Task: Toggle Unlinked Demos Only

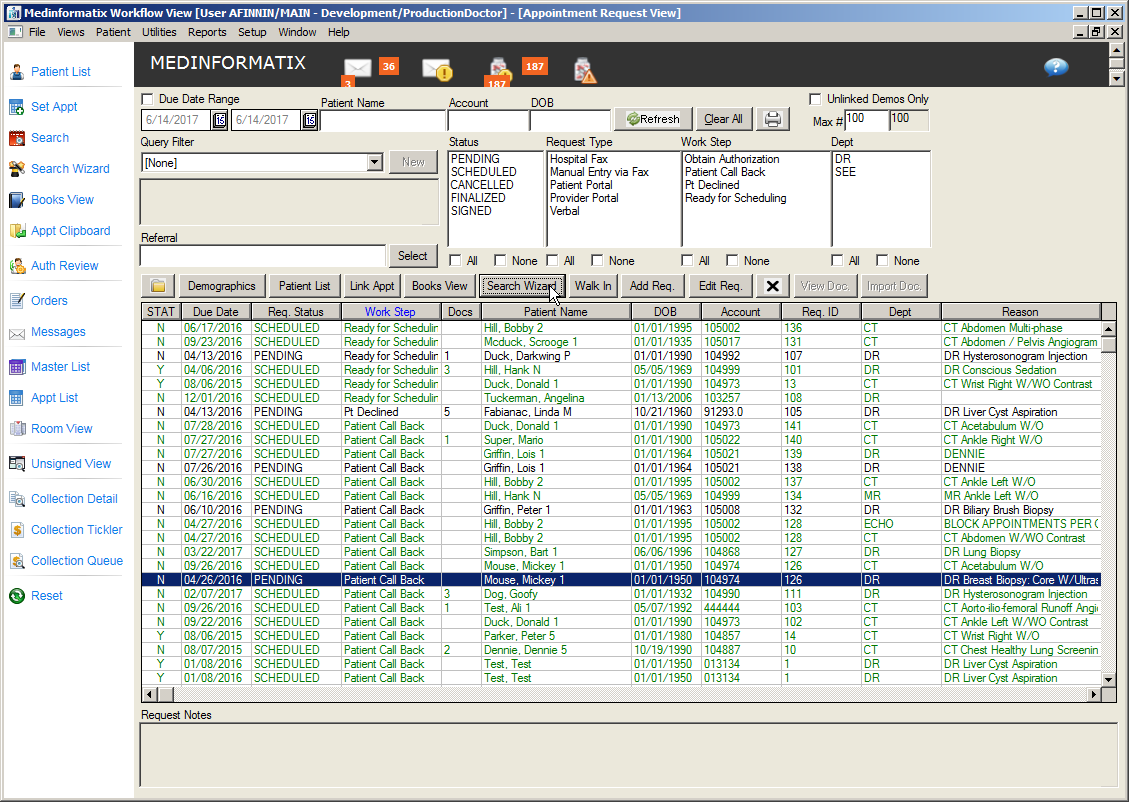Action: pos(815,98)
